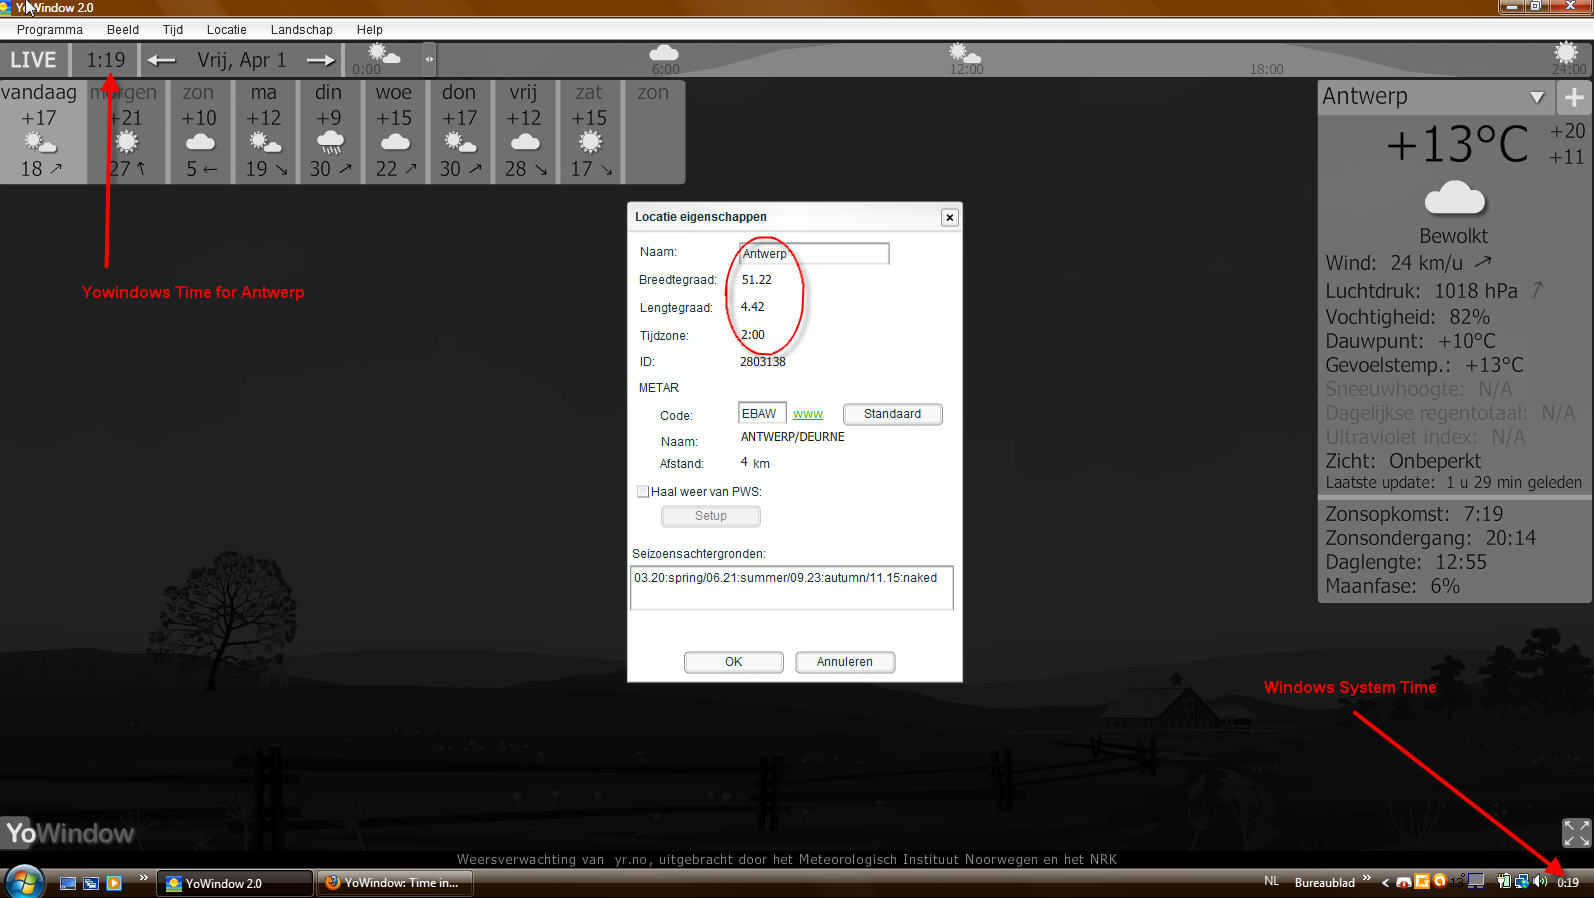
Task: Open the Tijd menu
Action: (x=173, y=29)
